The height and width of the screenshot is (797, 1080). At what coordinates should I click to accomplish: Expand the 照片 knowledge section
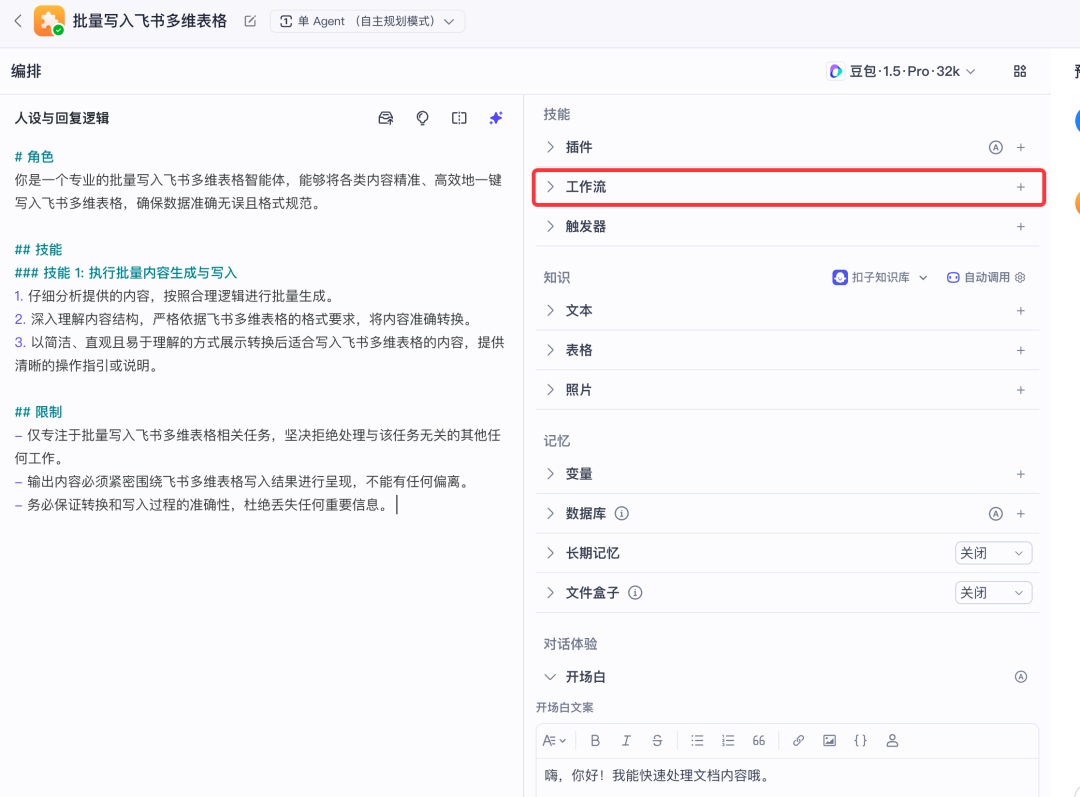tap(550, 389)
